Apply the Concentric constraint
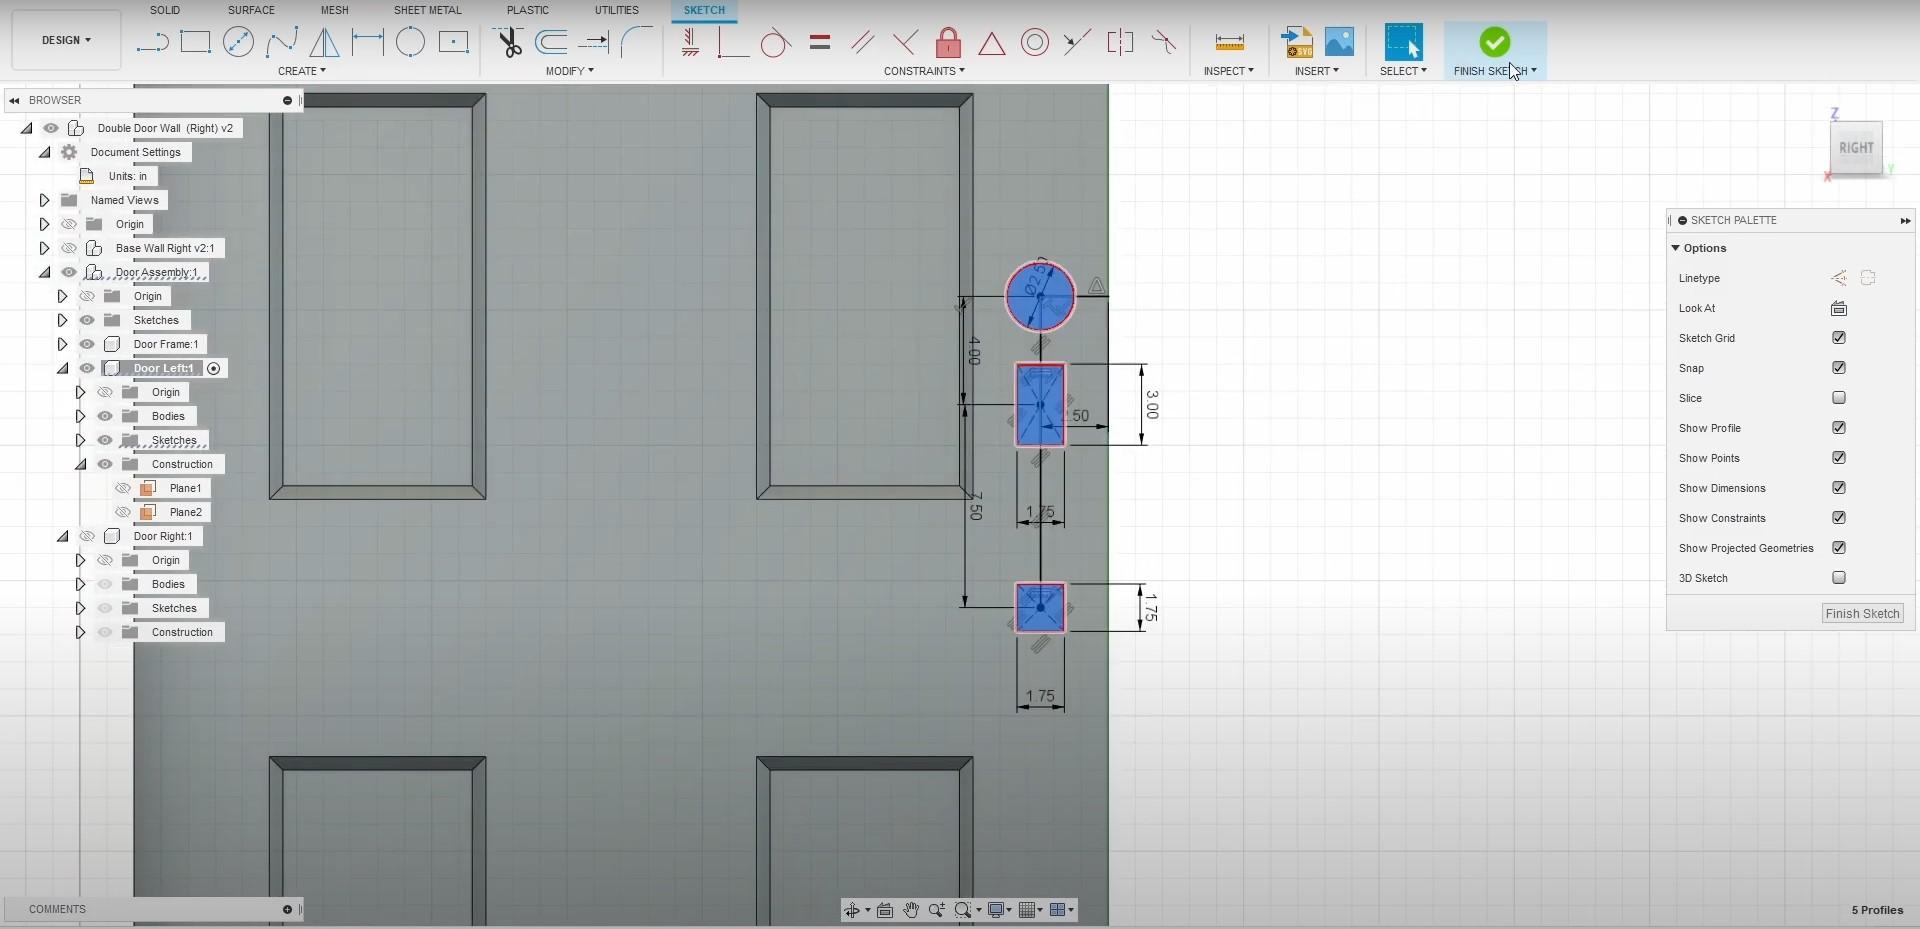The height and width of the screenshot is (929, 1920). (1035, 42)
